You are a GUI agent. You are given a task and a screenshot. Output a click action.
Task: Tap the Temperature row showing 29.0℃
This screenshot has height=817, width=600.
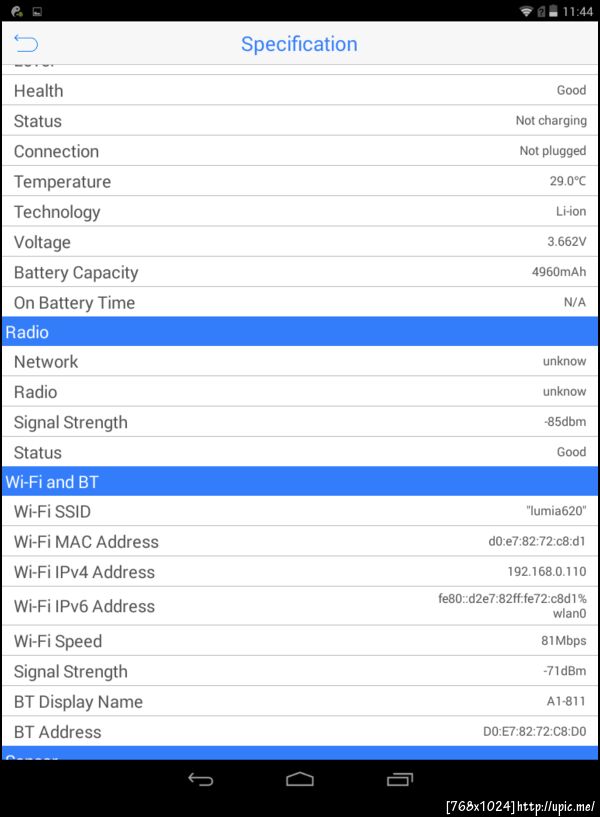coord(300,182)
